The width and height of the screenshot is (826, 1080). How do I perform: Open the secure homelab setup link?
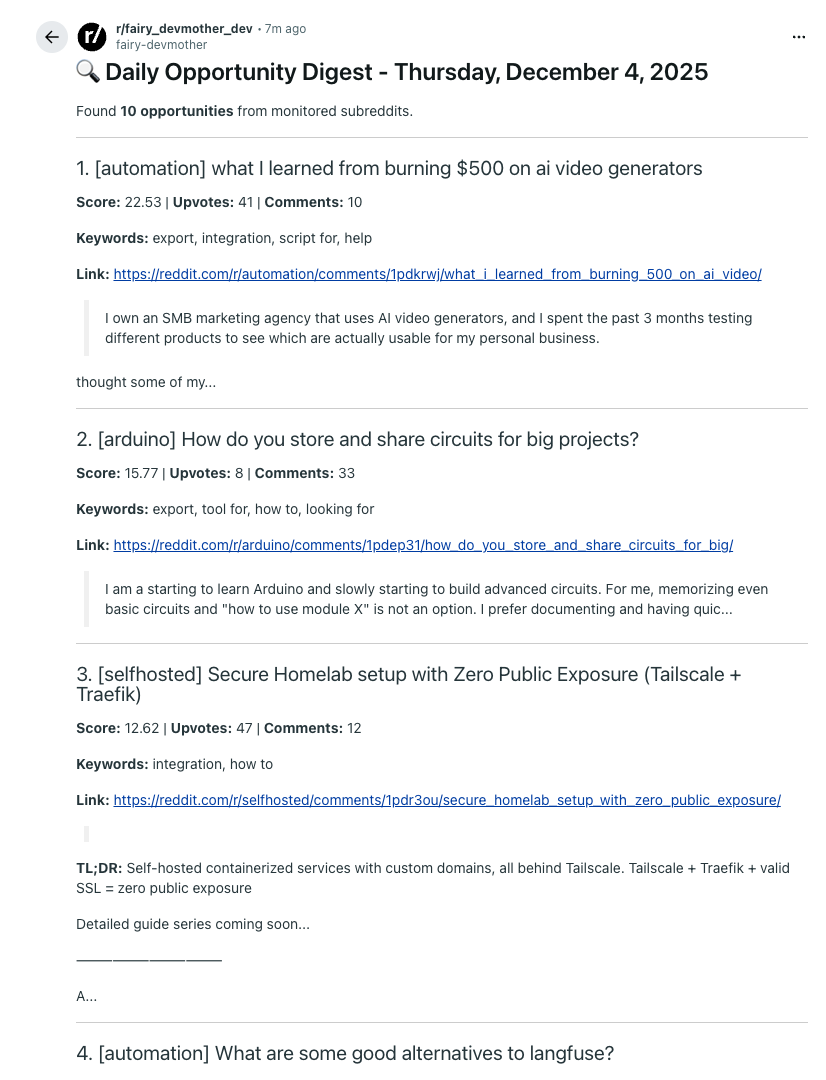446,800
